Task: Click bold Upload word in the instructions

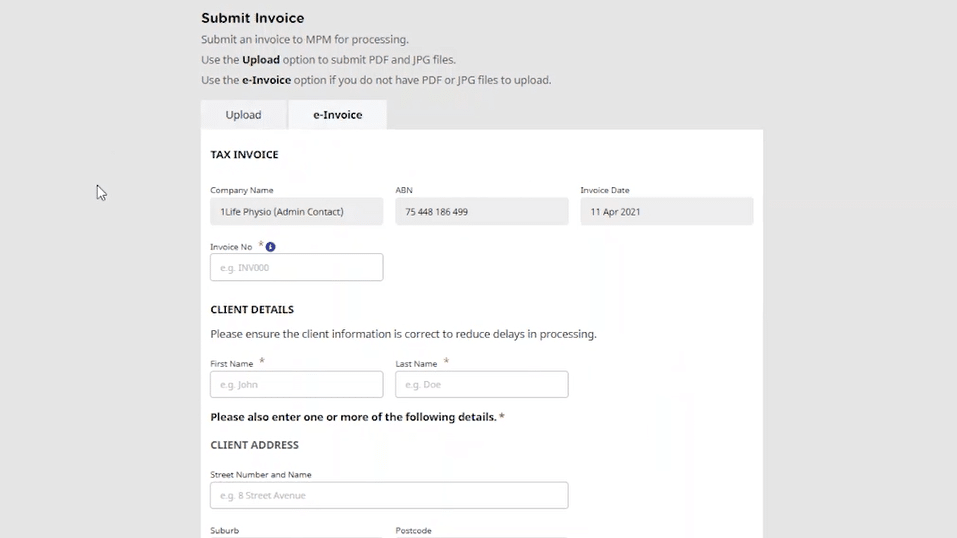Action: (261, 60)
